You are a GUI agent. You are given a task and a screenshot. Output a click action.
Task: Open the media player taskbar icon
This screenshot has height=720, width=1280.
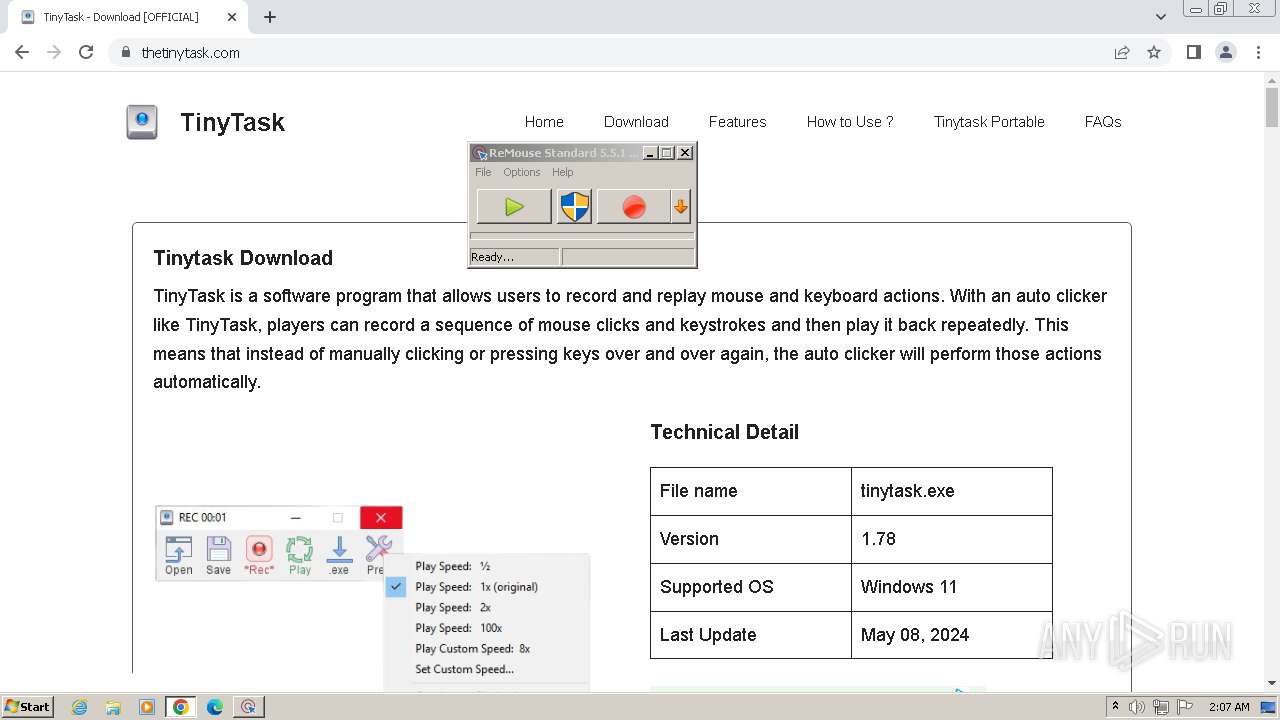pyautogui.click(x=147, y=707)
